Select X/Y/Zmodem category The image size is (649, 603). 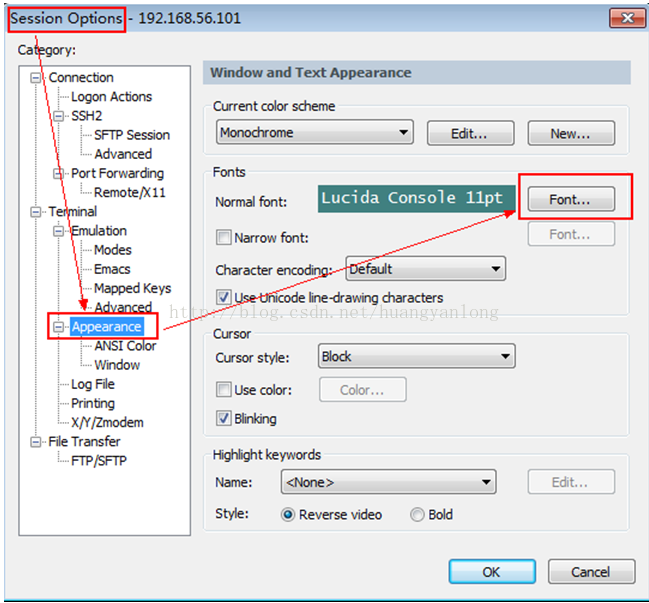coord(107,423)
